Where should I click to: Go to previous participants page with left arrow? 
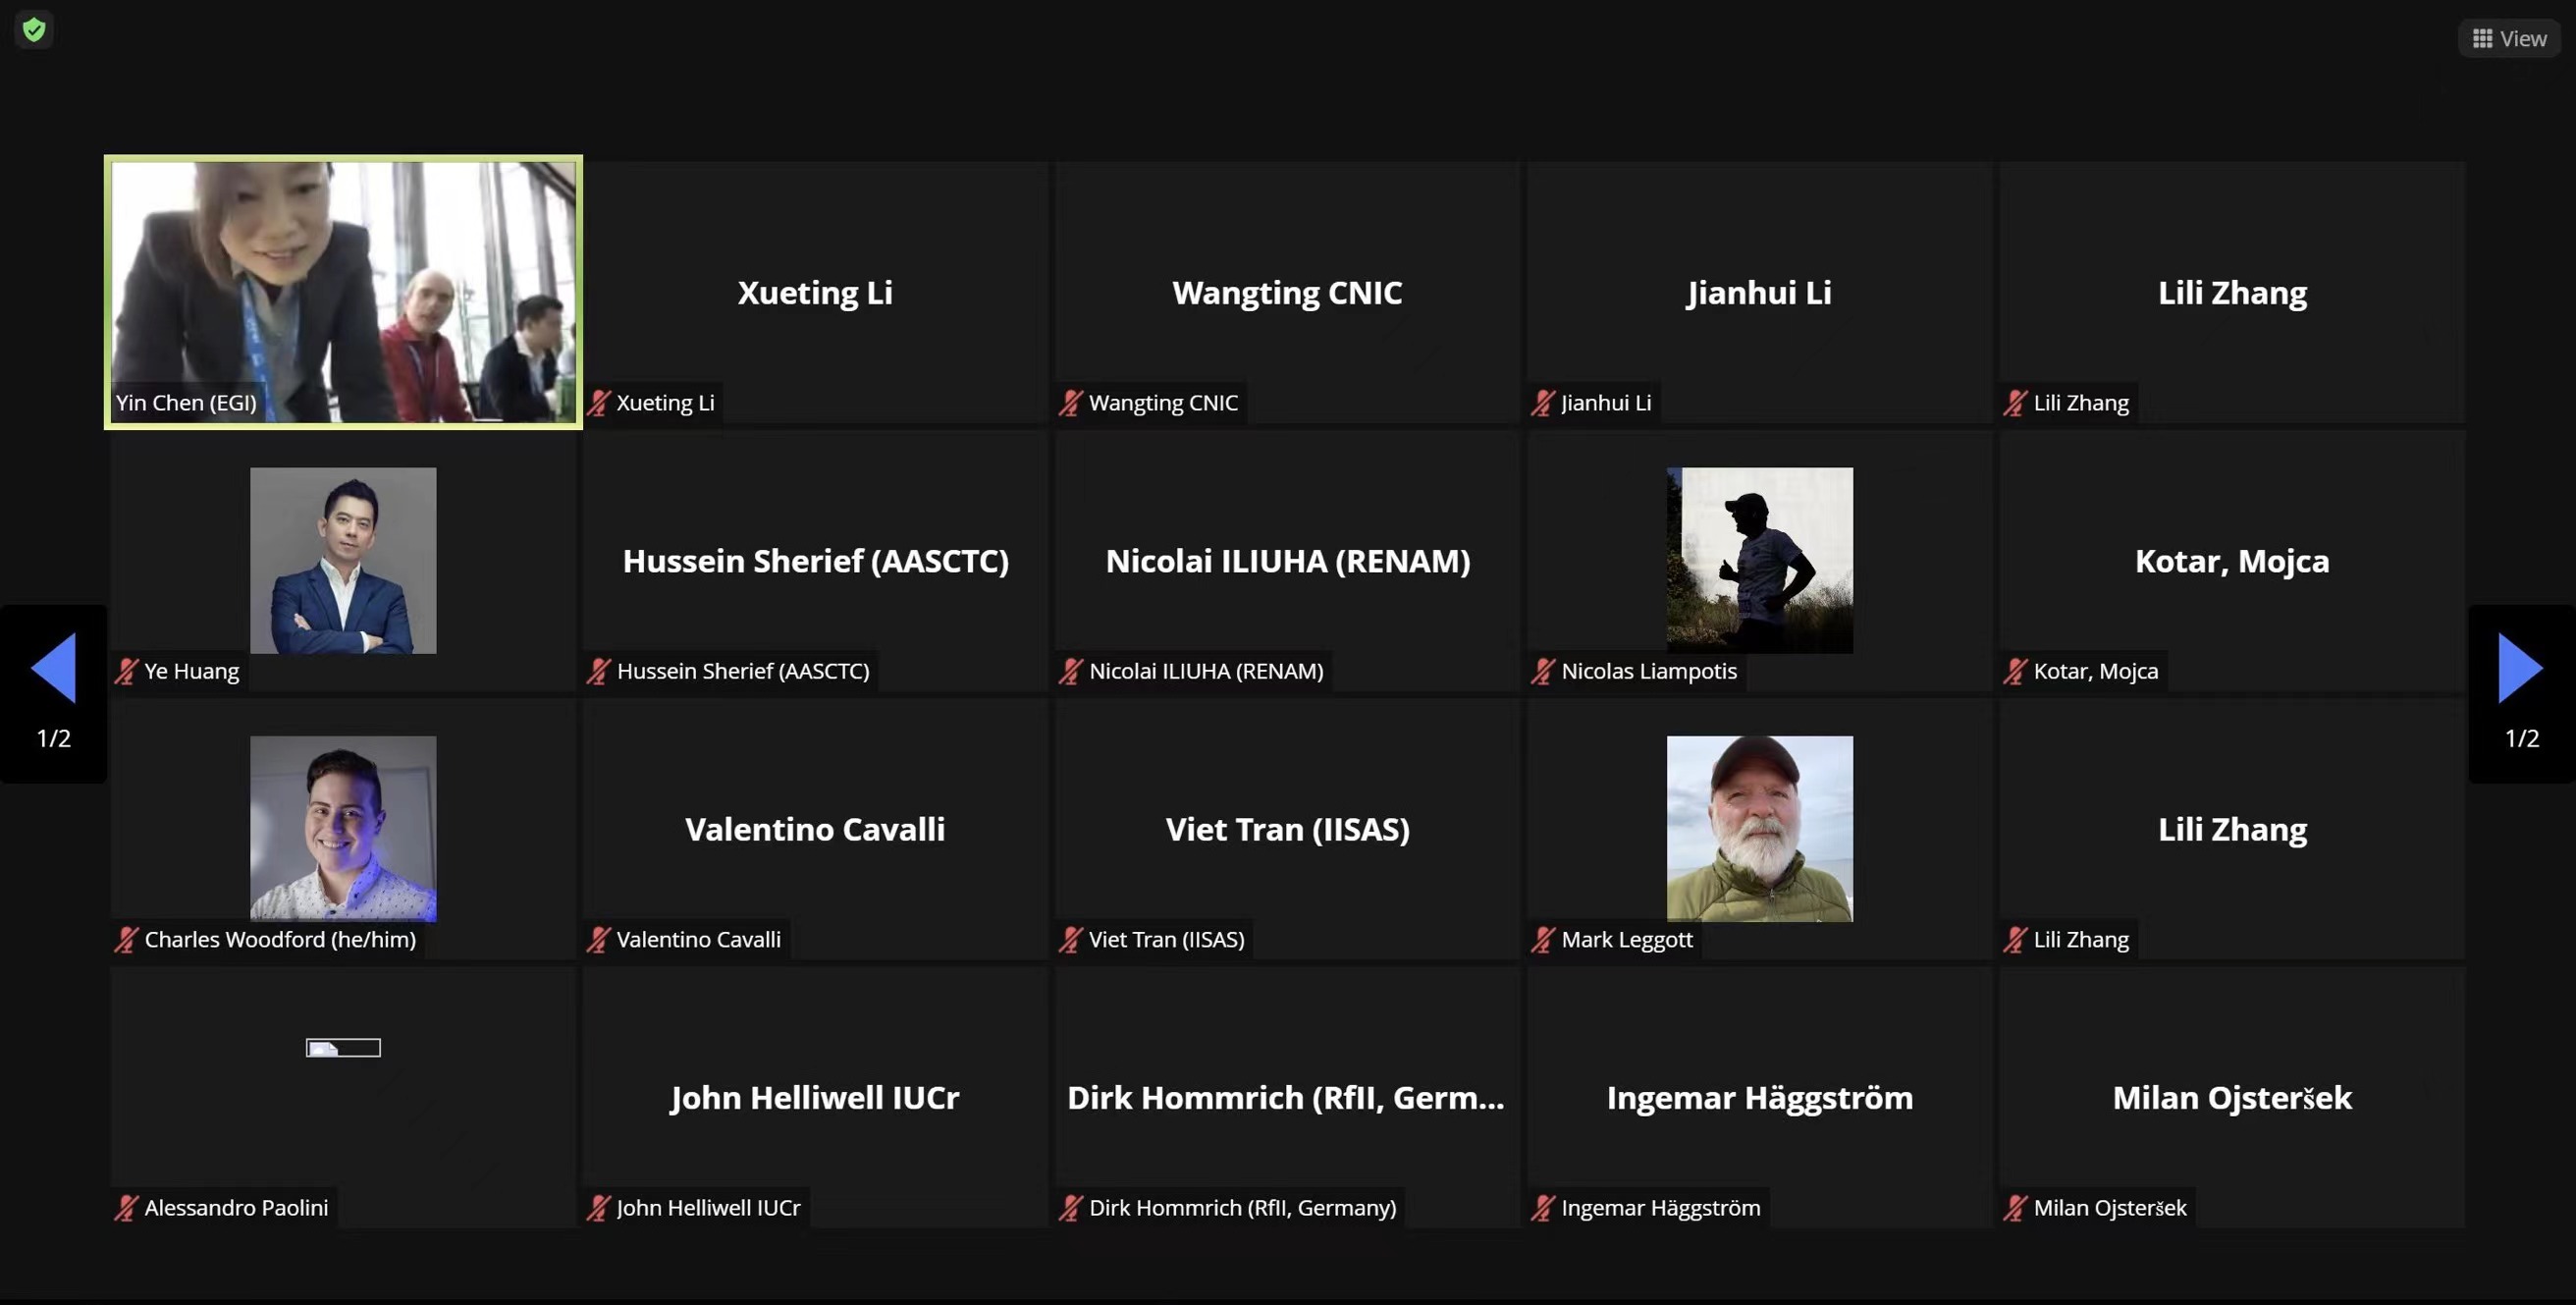(54, 668)
